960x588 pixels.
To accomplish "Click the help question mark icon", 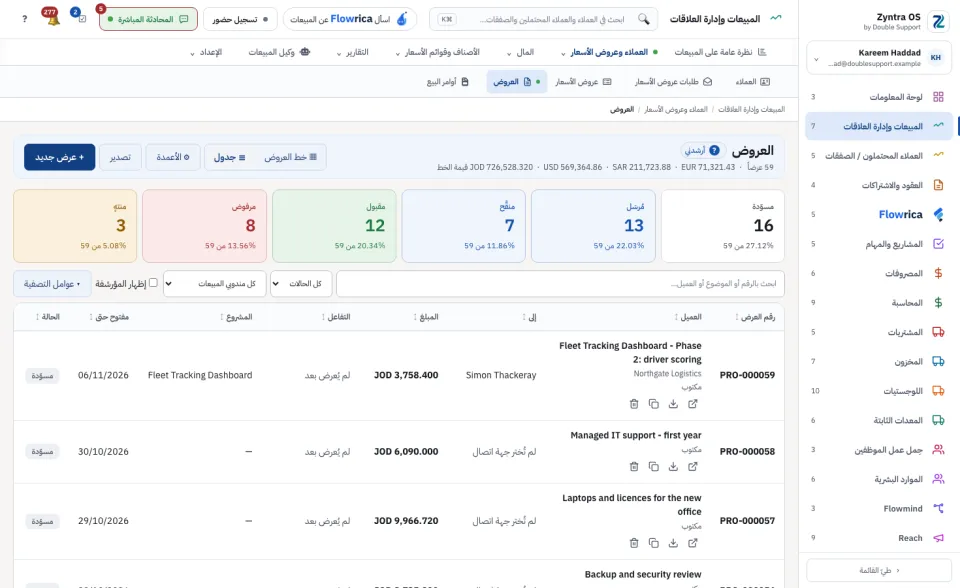I will pos(24,19).
